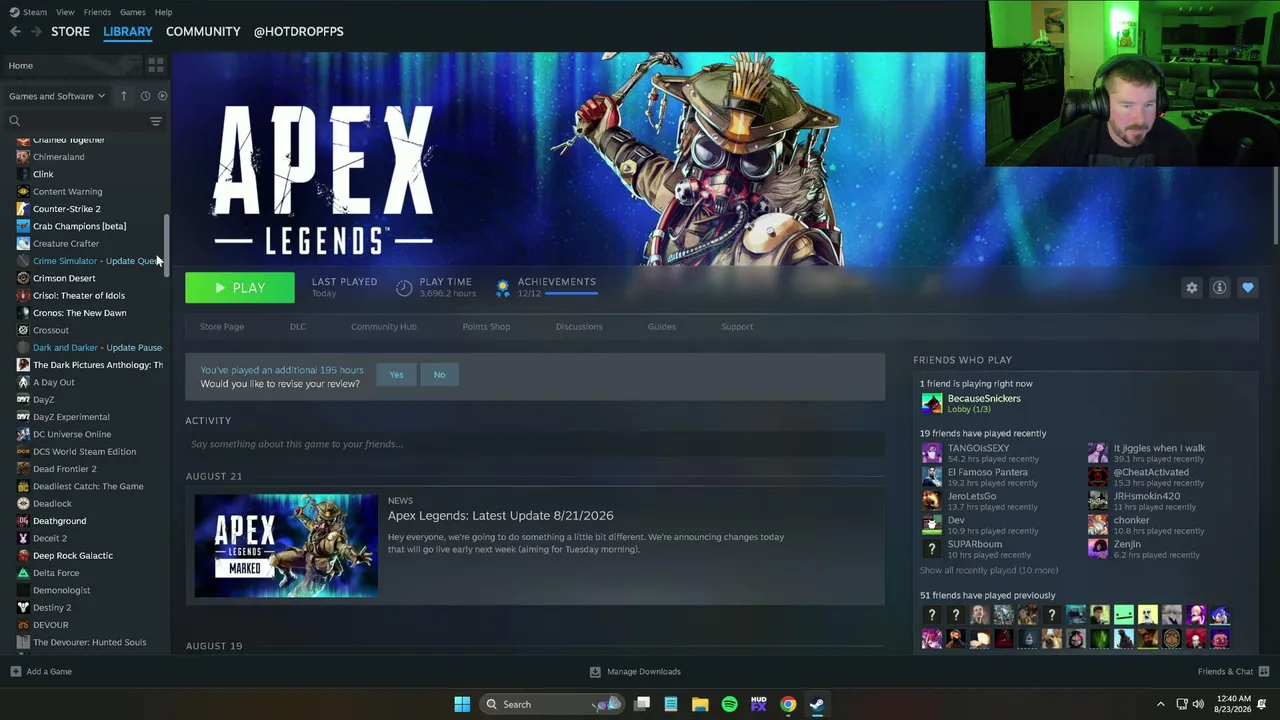The image size is (1280, 720).
Task: Open the HUD FX taskbar app
Action: click(759, 704)
